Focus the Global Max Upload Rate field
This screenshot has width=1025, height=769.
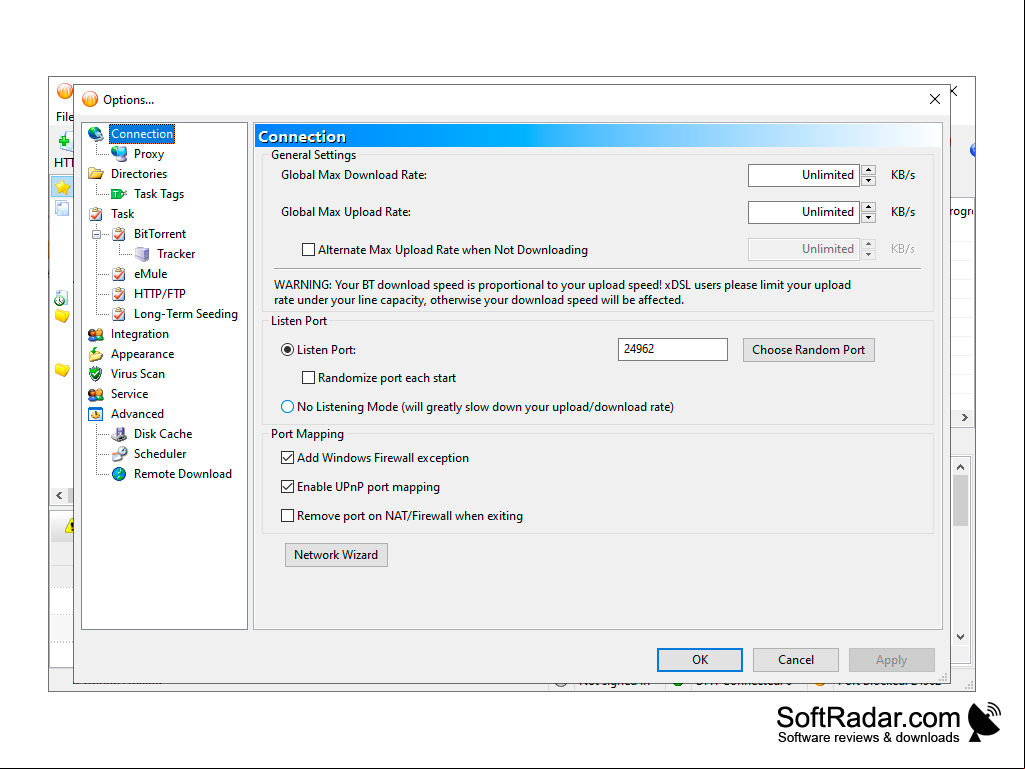click(x=803, y=212)
